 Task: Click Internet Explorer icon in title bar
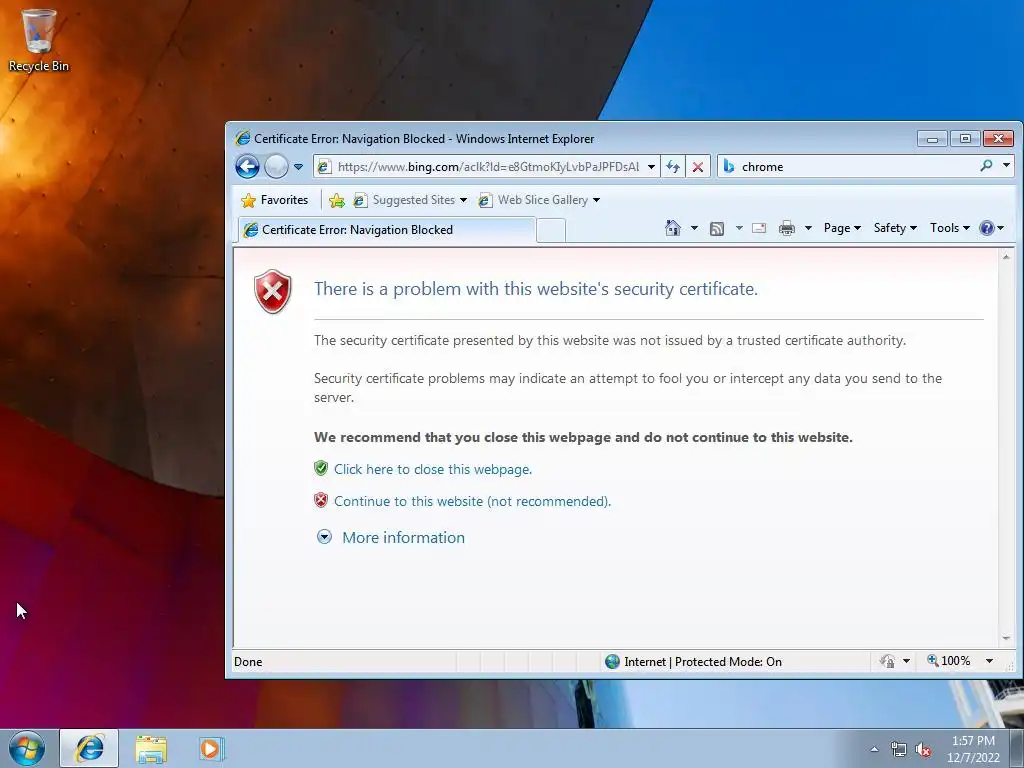pos(243,138)
